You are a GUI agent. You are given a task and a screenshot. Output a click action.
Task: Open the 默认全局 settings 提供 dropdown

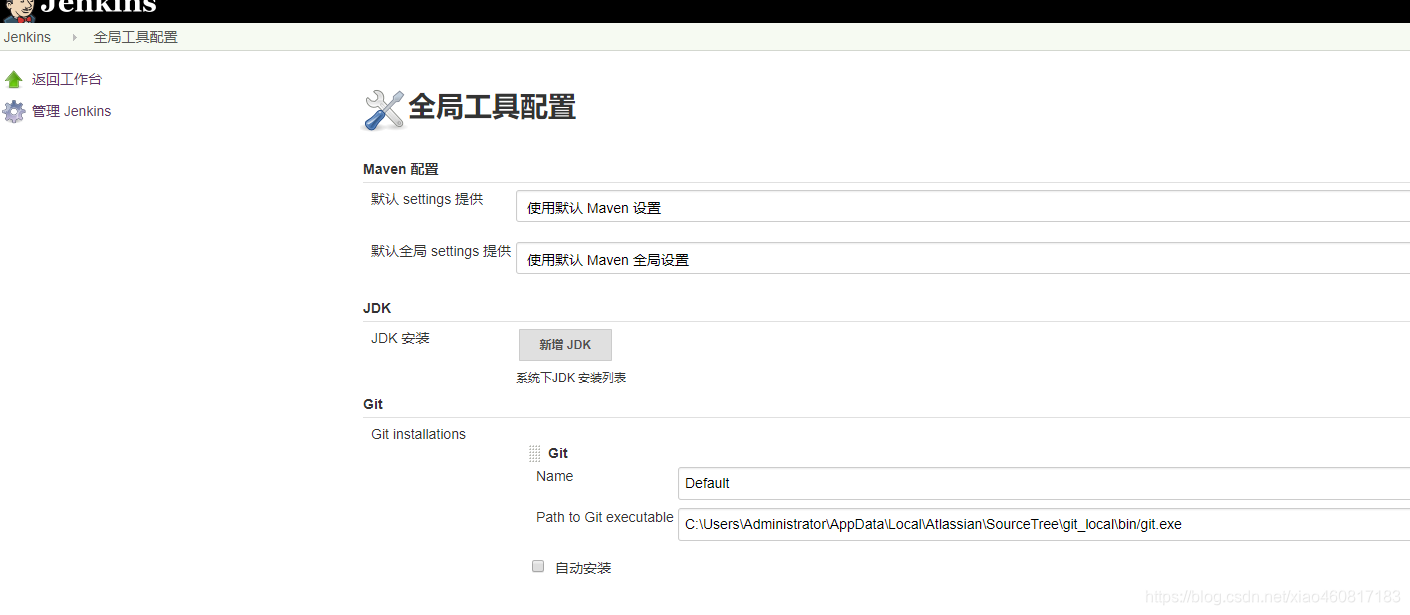pyautogui.click(x=963, y=258)
